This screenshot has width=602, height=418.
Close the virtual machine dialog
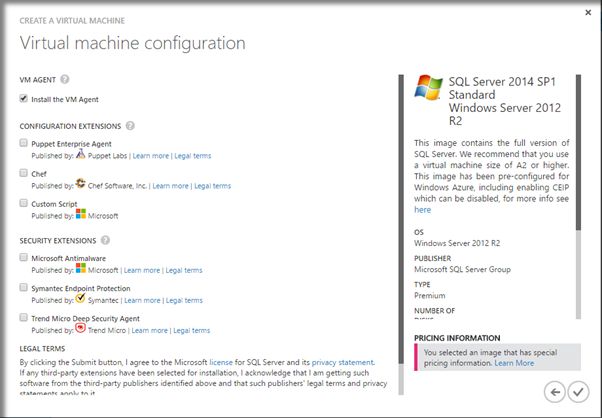pos(583,15)
